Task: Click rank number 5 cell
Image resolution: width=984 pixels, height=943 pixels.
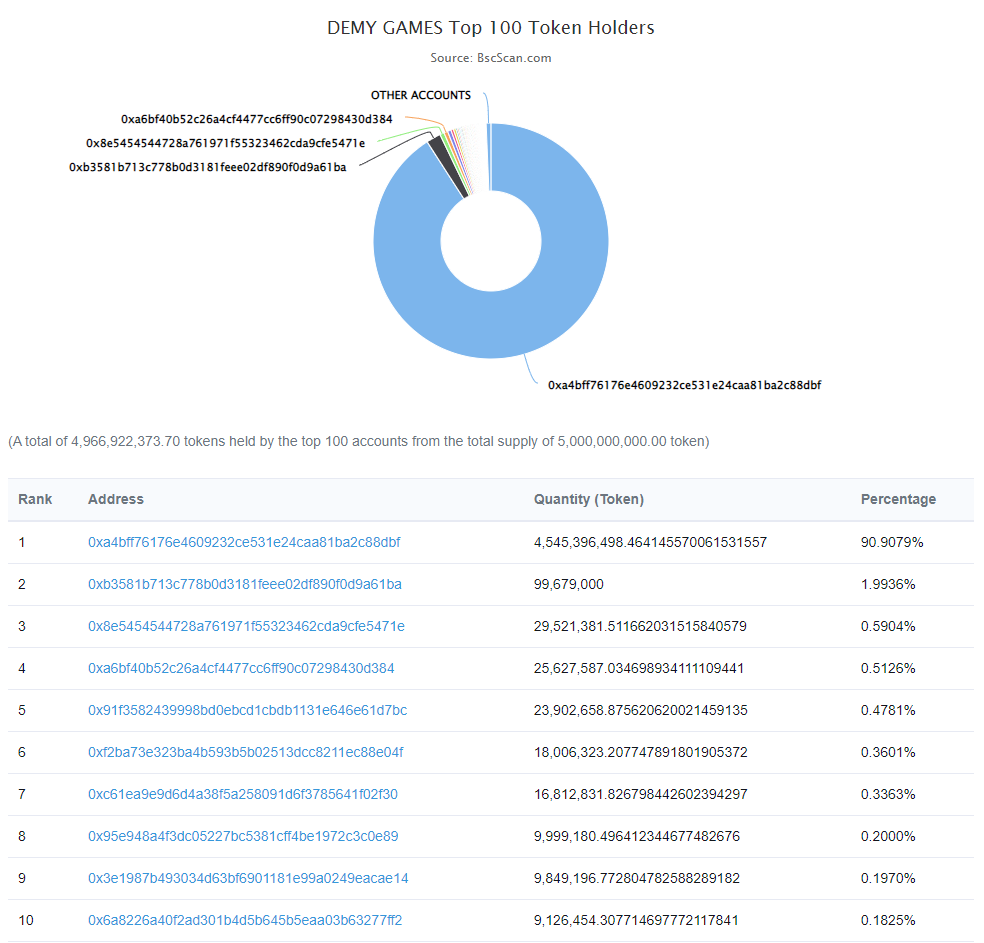Action: point(22,710)
